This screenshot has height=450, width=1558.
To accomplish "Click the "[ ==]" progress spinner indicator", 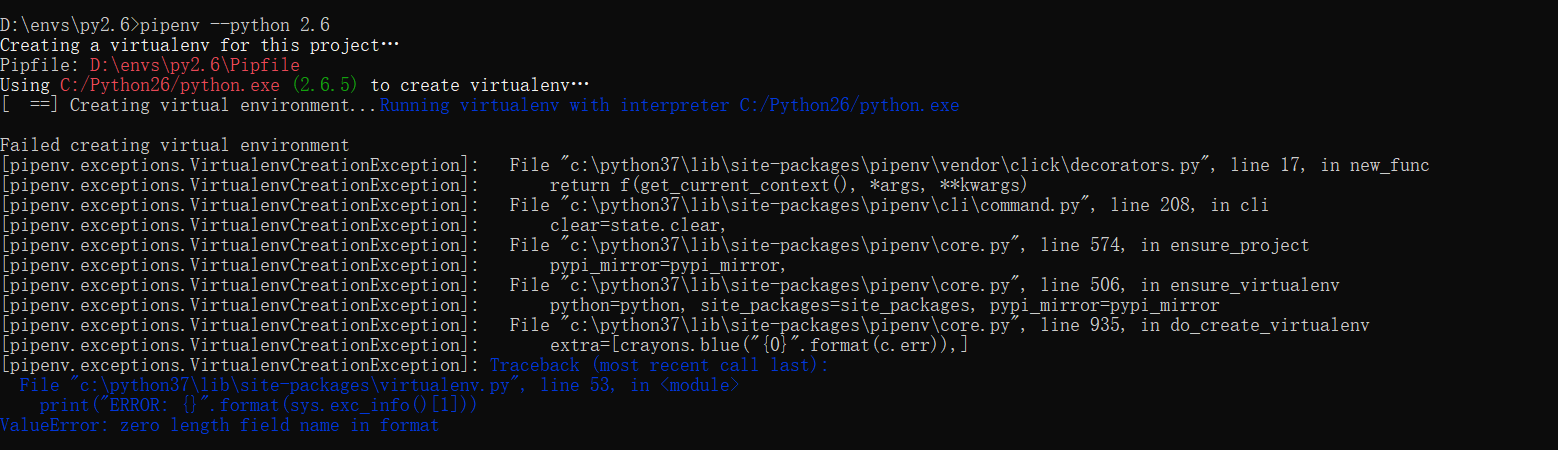I will point(30,105).
